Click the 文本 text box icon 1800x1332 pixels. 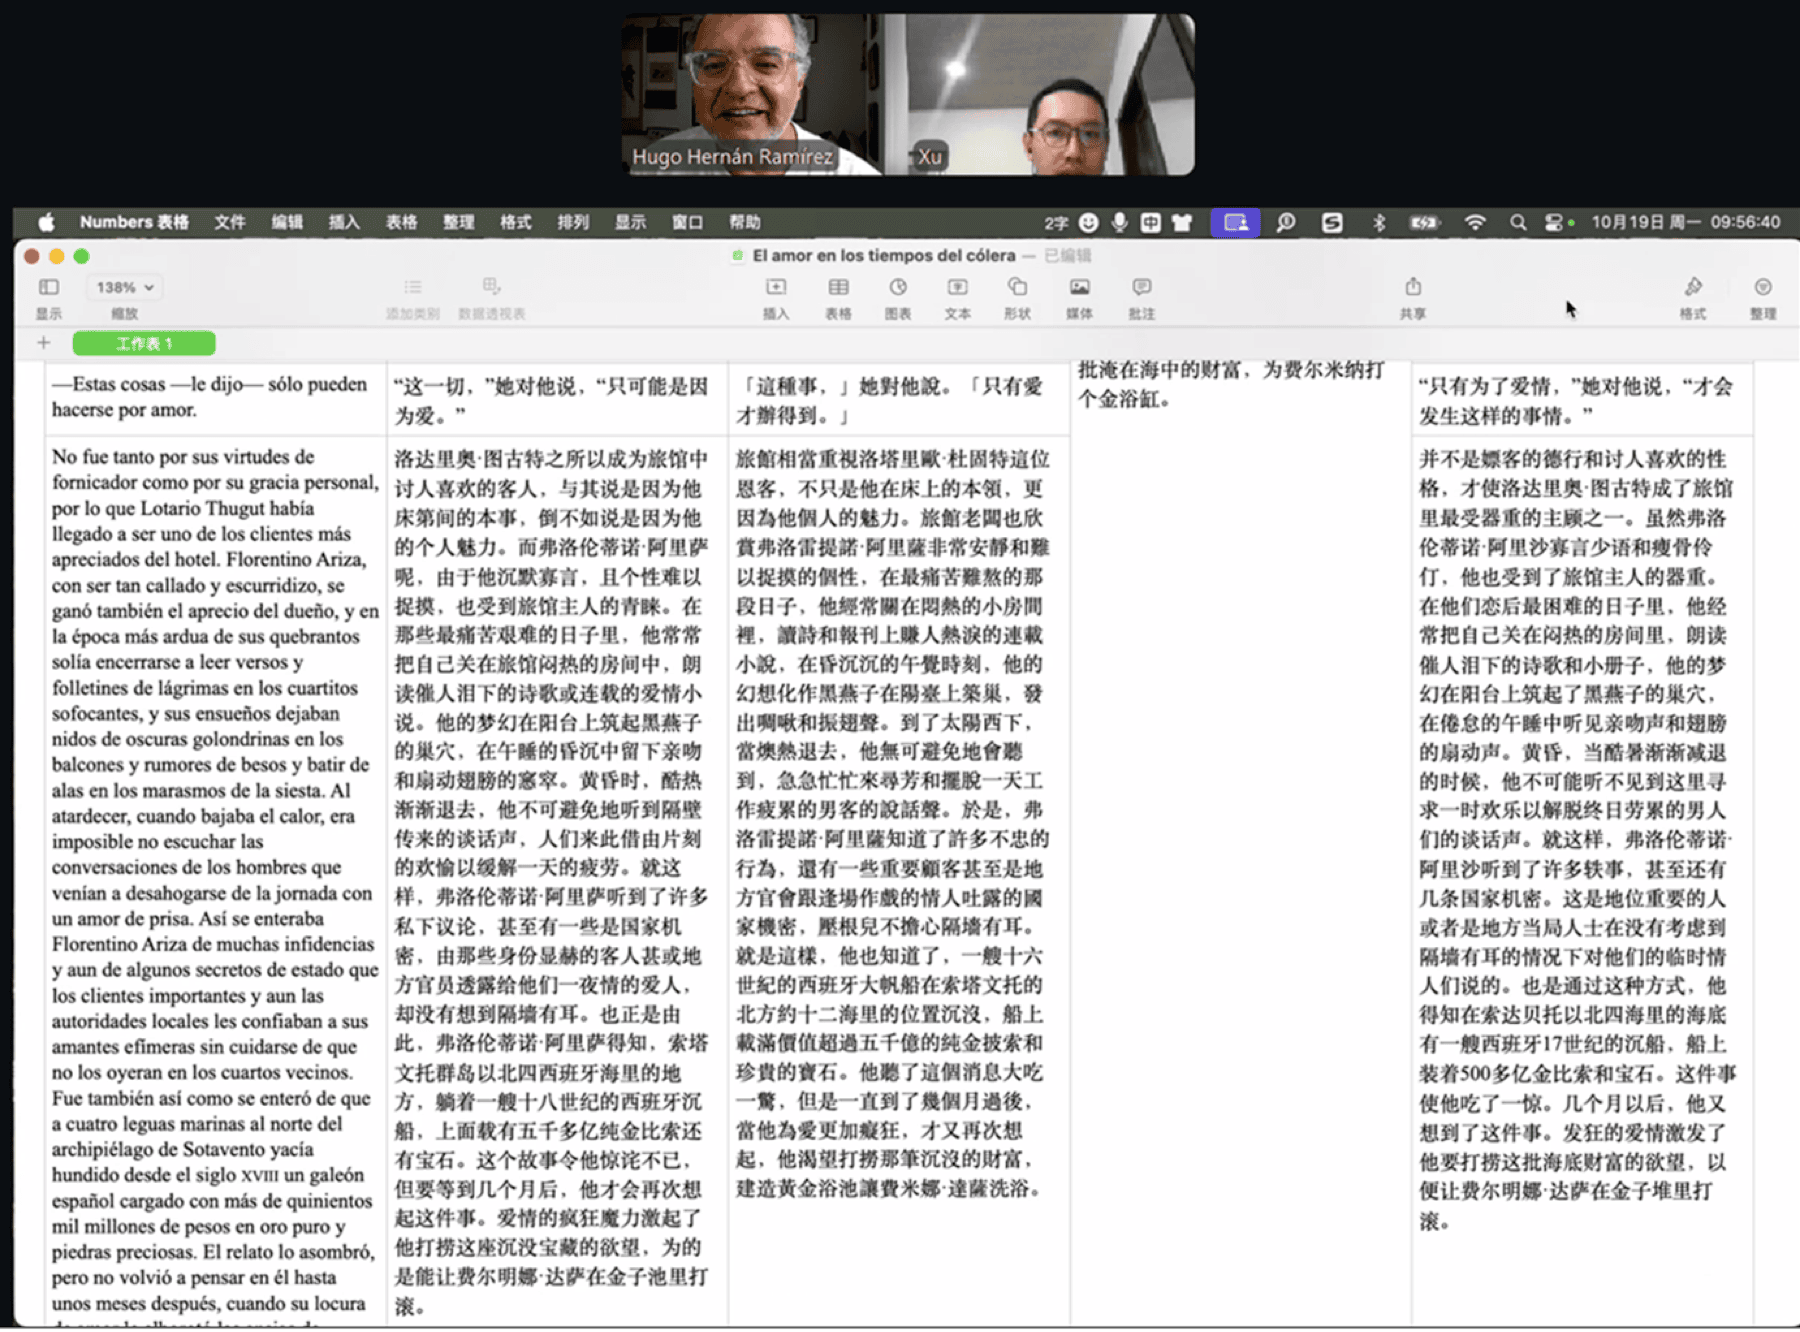tap(957, 288)
